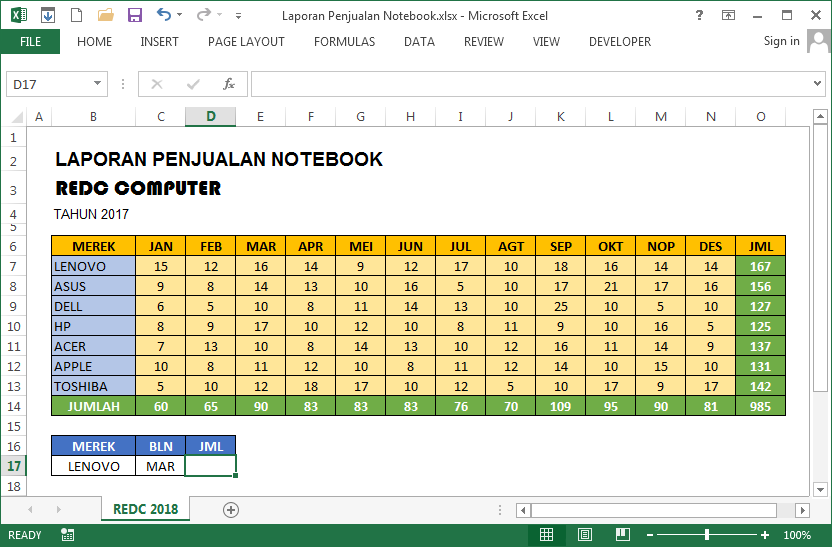Switch to the INSERT tab

point(159,41)
